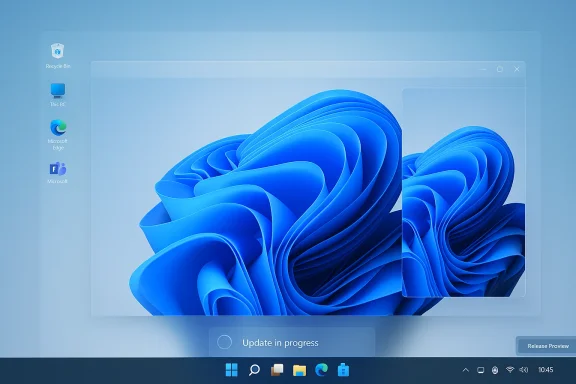Click the display tray icon

tap(480, 370)
